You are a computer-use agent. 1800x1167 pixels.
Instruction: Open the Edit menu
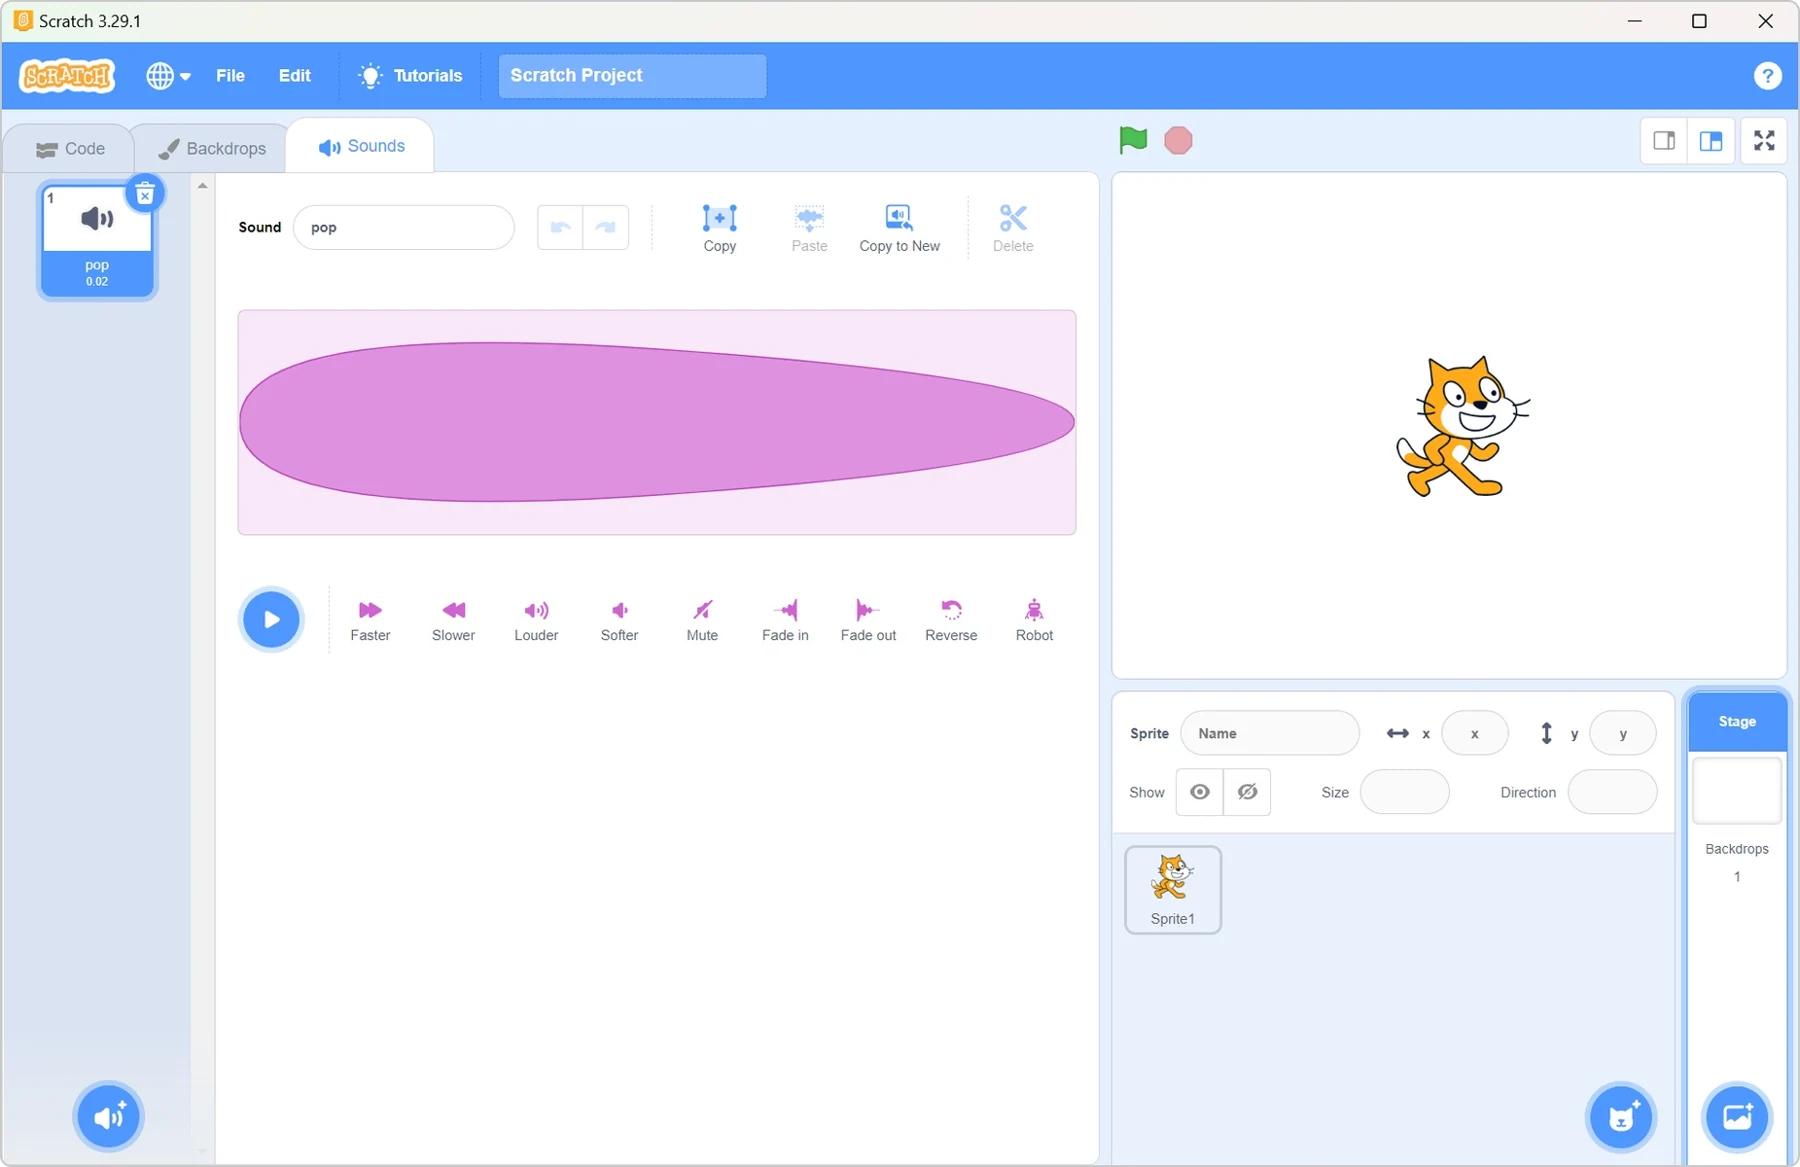294,76
